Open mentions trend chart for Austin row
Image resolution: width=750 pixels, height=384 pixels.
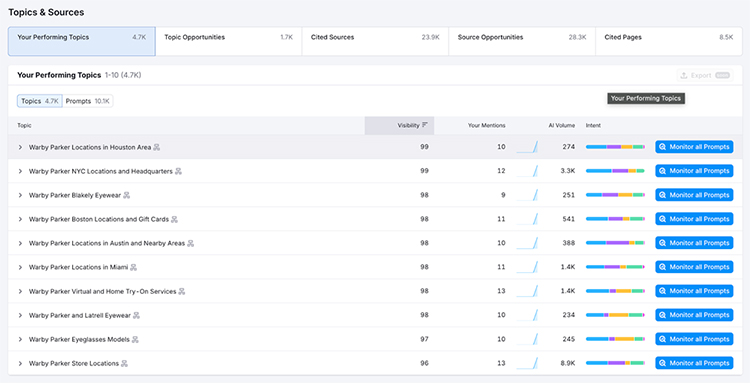527,243
